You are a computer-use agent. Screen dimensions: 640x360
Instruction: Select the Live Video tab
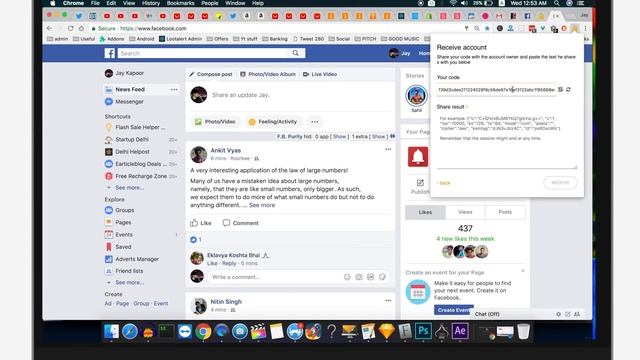pos(320,74)
